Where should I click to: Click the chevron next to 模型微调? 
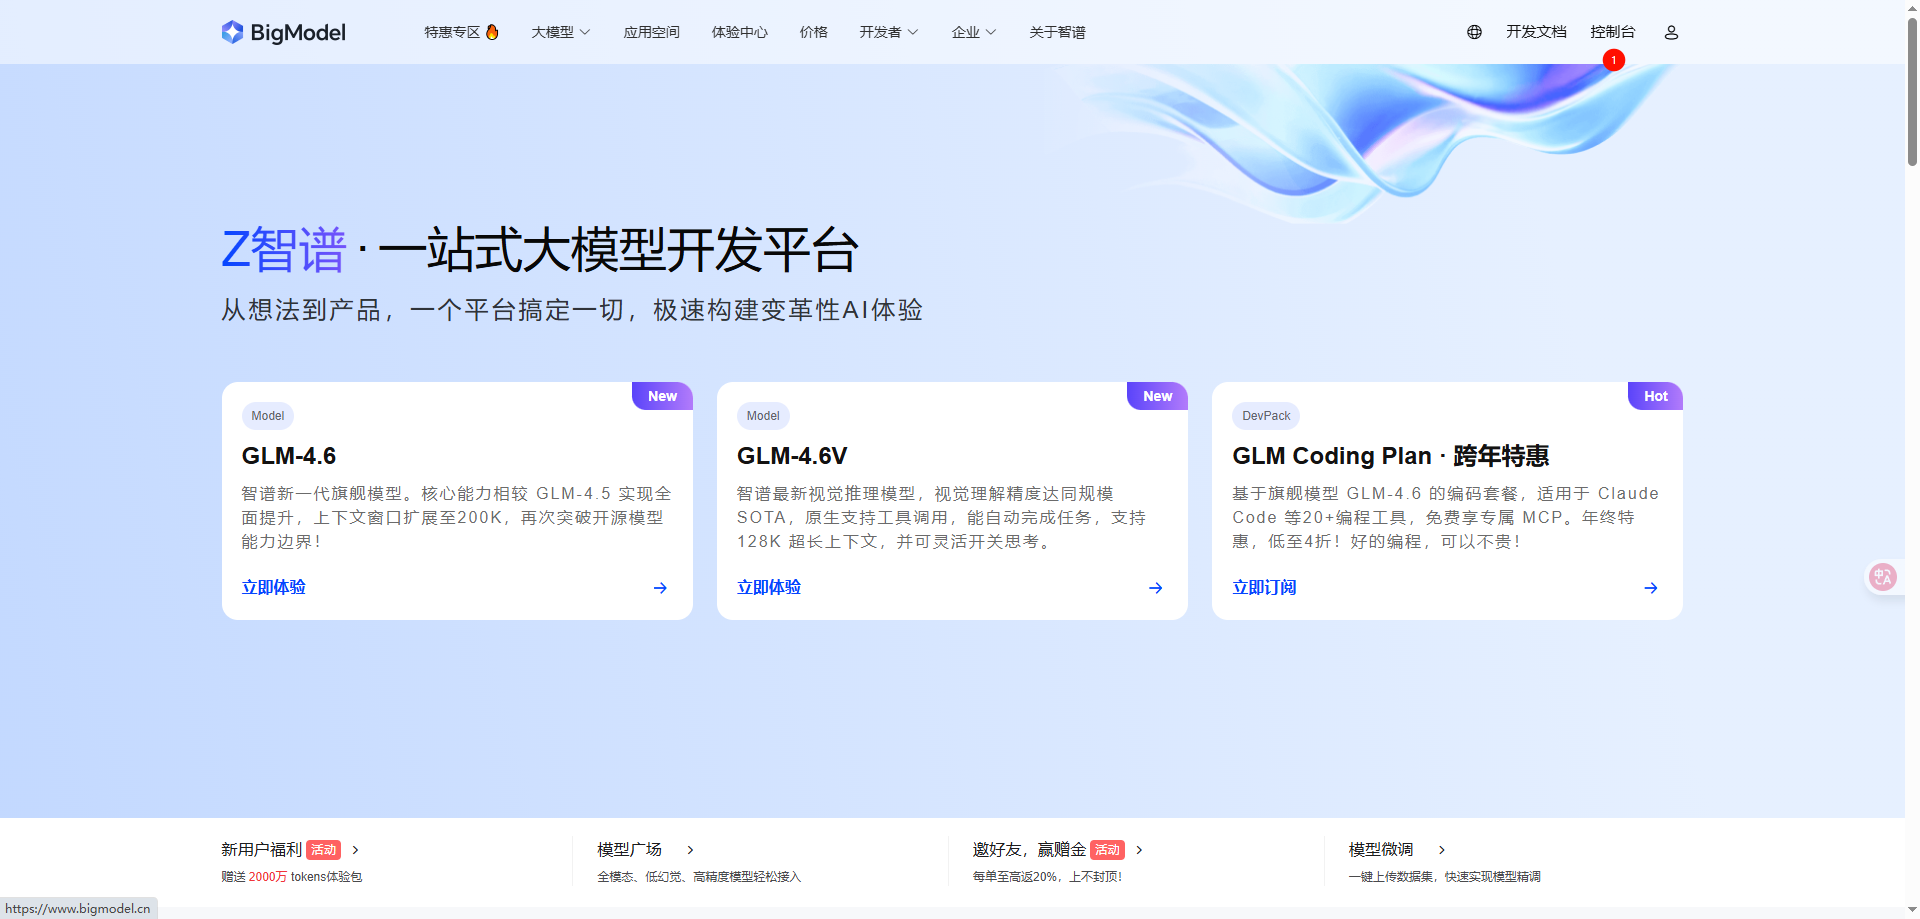click(x=1441, y=850)
